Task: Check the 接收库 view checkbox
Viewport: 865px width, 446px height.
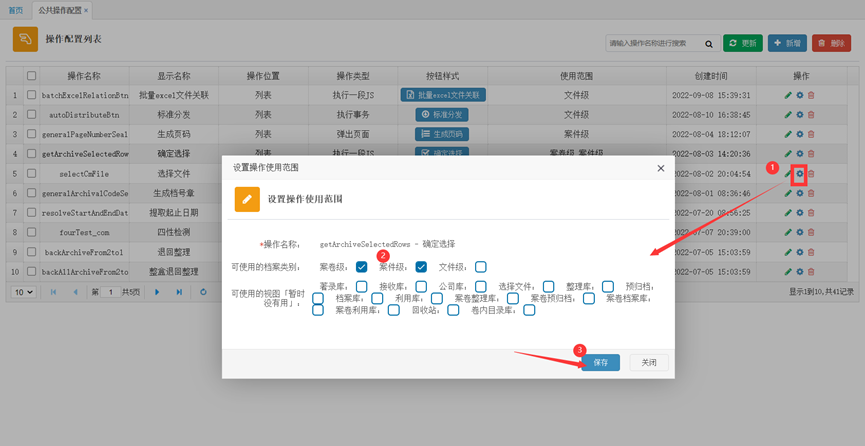Action: (421, 286)
